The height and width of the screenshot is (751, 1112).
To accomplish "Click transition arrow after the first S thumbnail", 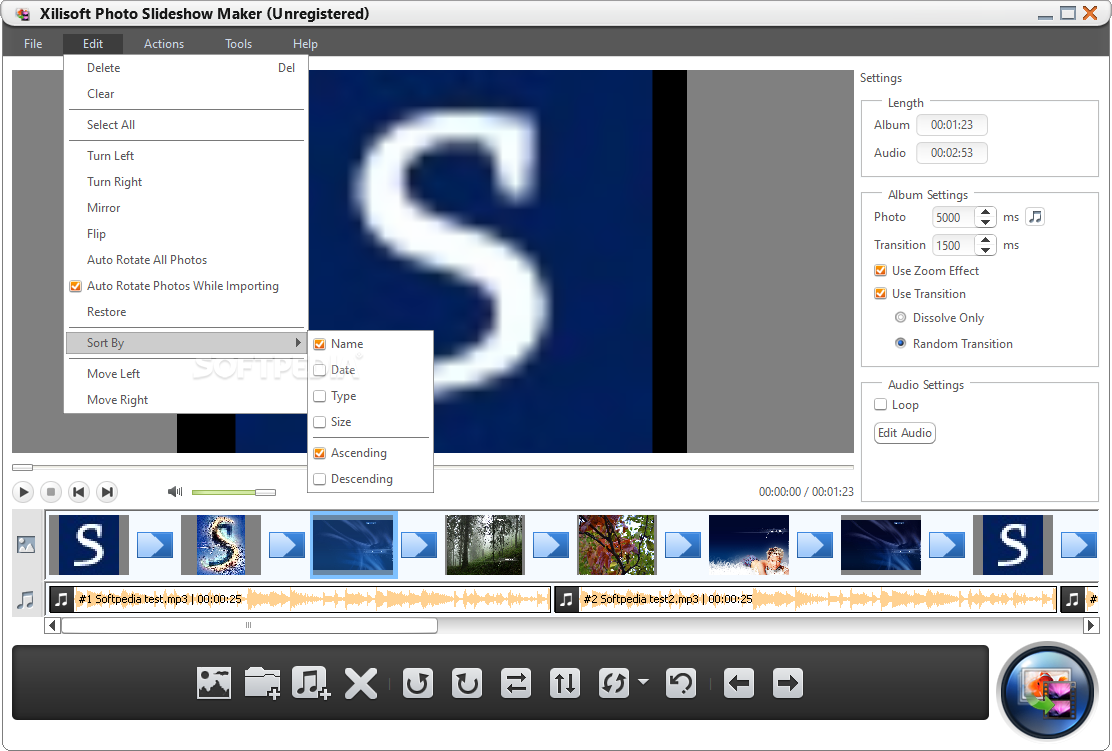I will tap(155, 545).
